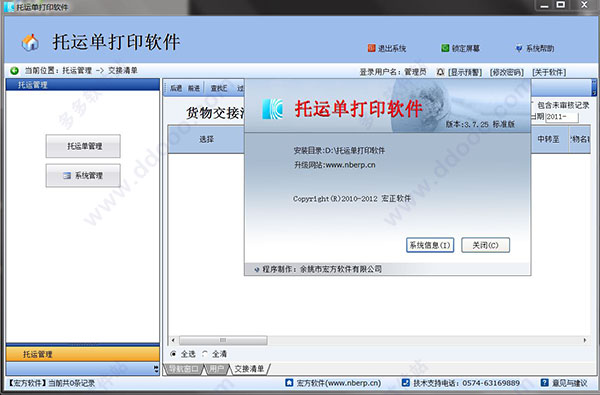
Task: Click the right arrow of the horizontal scrollbar
Action: coord(585,340)
